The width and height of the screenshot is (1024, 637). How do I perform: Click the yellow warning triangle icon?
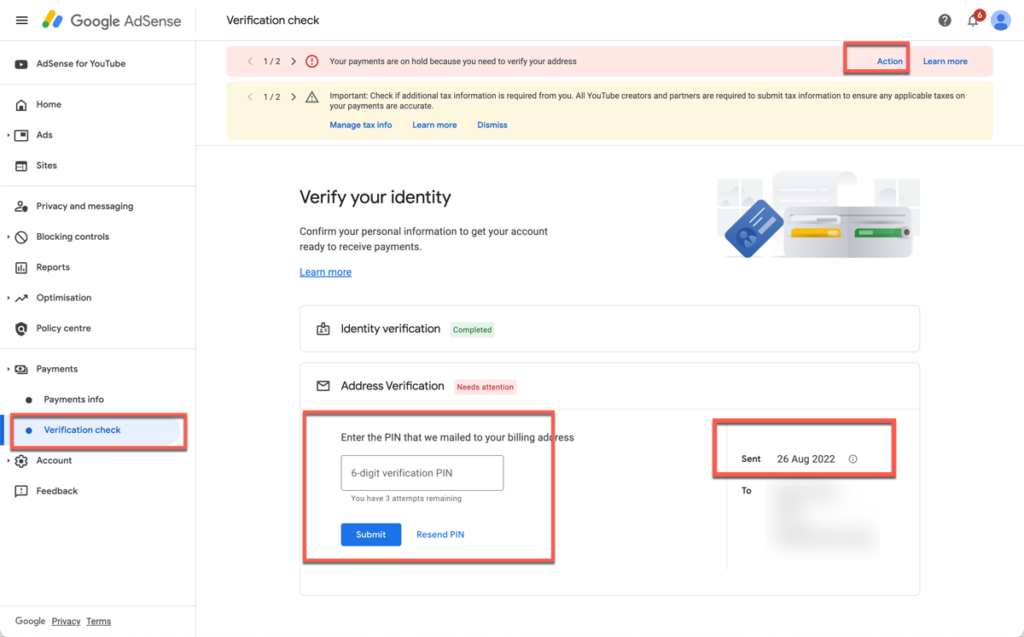pos(312,97)
